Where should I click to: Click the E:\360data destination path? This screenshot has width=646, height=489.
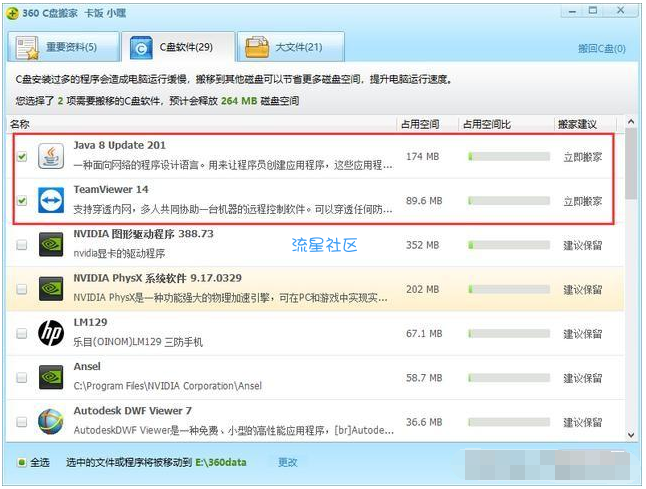(x=221, y=463)
